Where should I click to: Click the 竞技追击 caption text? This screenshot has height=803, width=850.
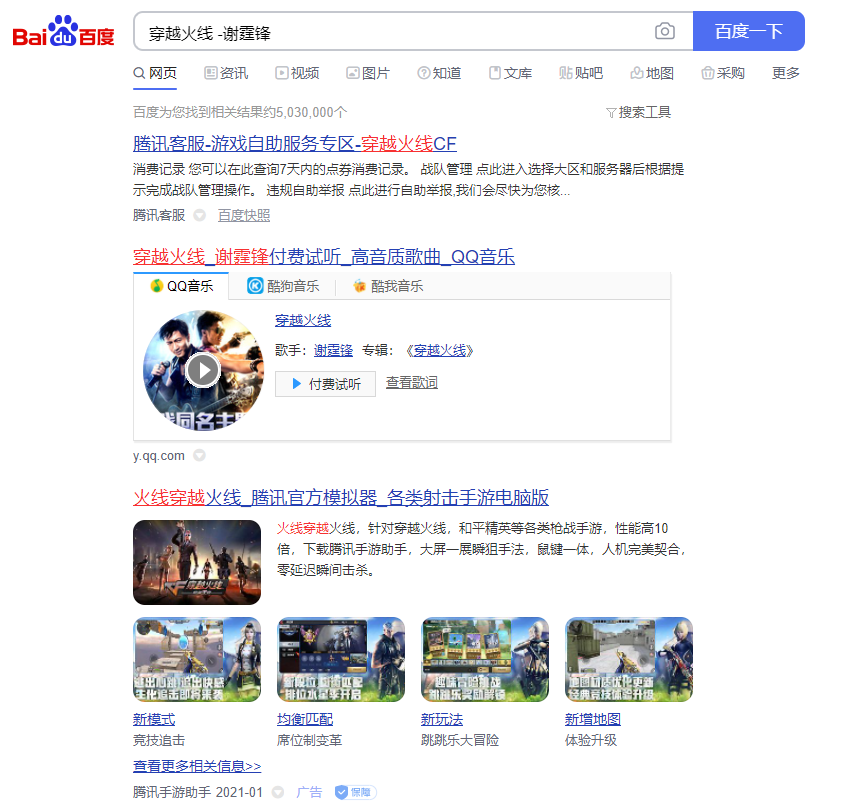point(159,740)
